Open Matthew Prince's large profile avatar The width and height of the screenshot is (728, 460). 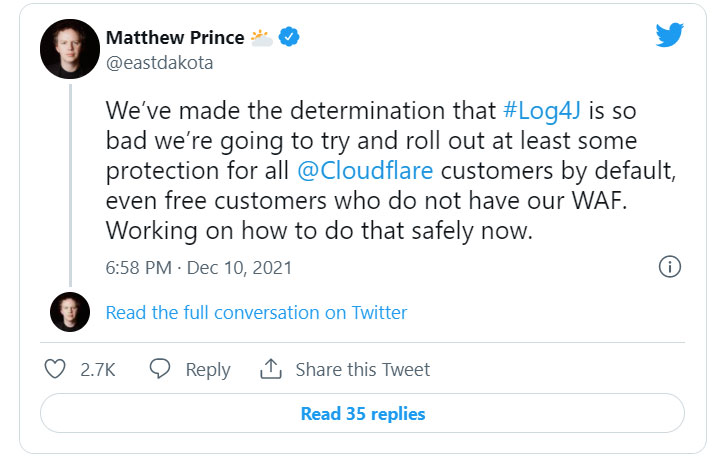(69, 48)
